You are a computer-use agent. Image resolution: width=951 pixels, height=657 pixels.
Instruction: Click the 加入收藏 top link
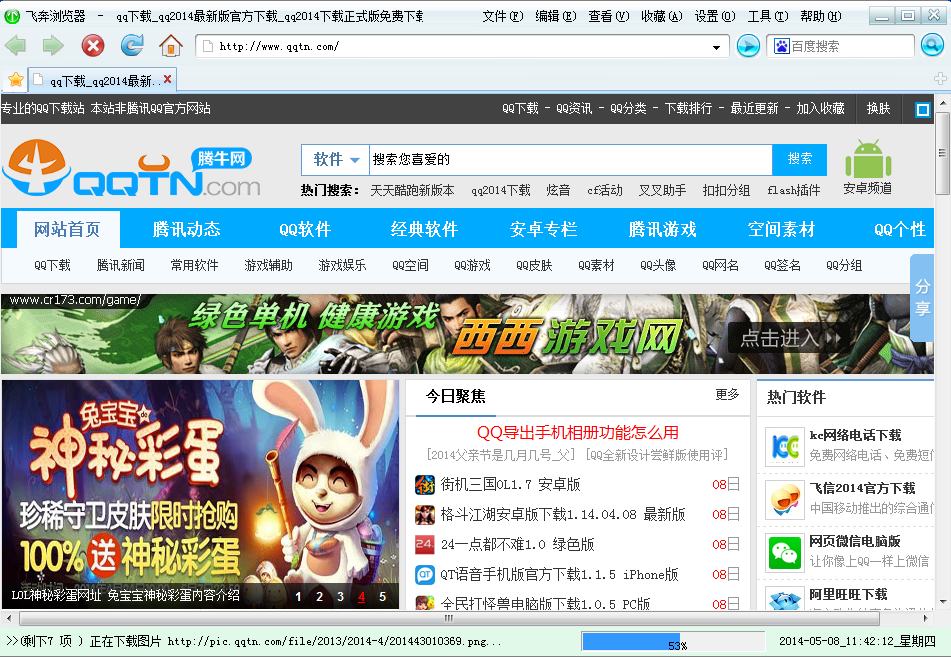(820, 109)
